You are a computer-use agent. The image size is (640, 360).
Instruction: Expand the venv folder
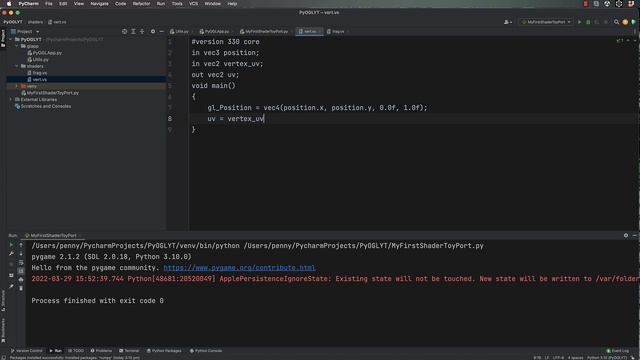[x=17, y=86]
